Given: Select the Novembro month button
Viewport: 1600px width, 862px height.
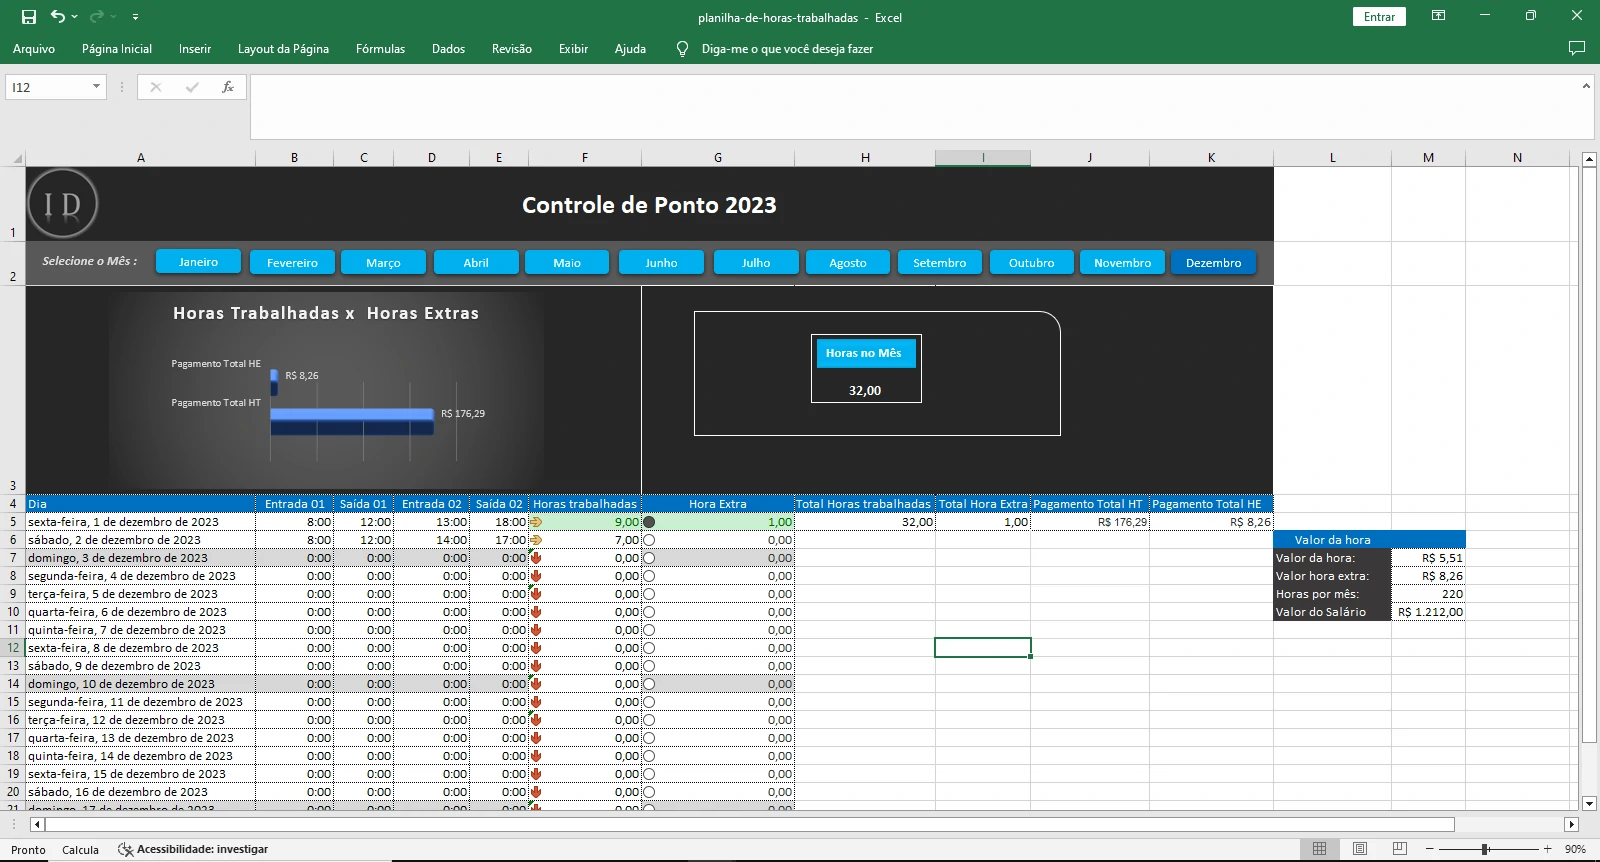Looking at the screenshot, I should [1122, 262].
